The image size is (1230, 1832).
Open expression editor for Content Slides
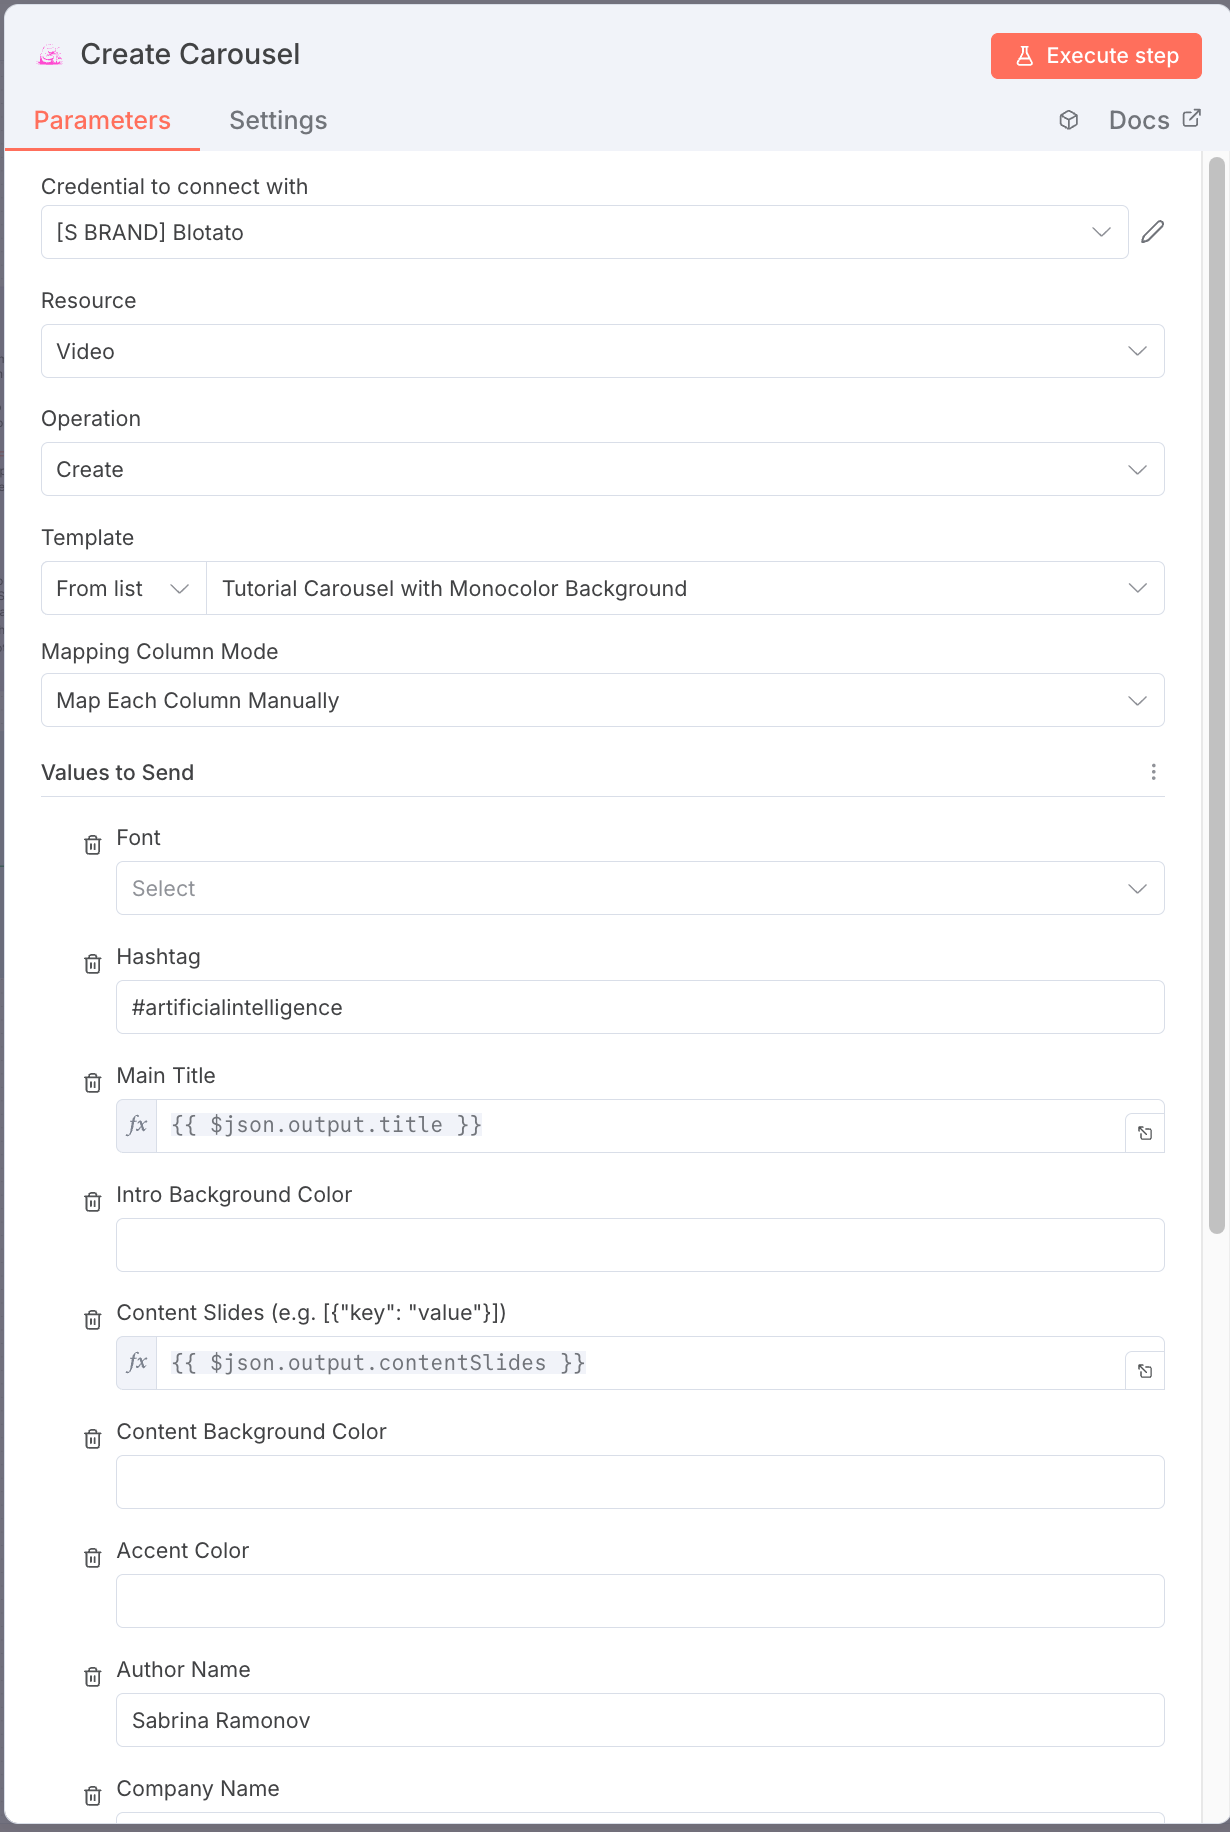pyautogui.click(x=1145, y=1371)
